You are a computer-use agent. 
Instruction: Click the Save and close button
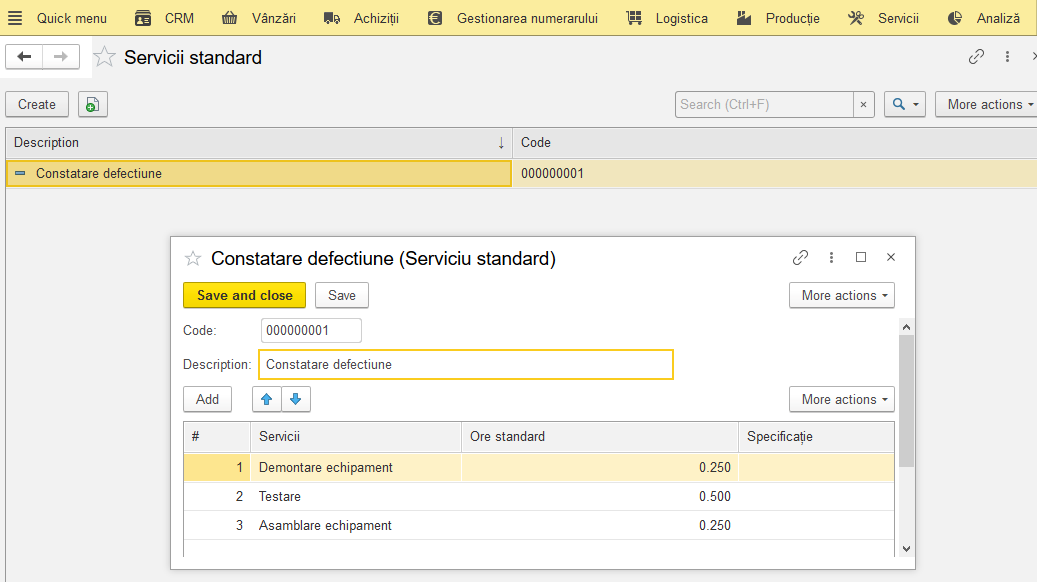coord(245,296)
